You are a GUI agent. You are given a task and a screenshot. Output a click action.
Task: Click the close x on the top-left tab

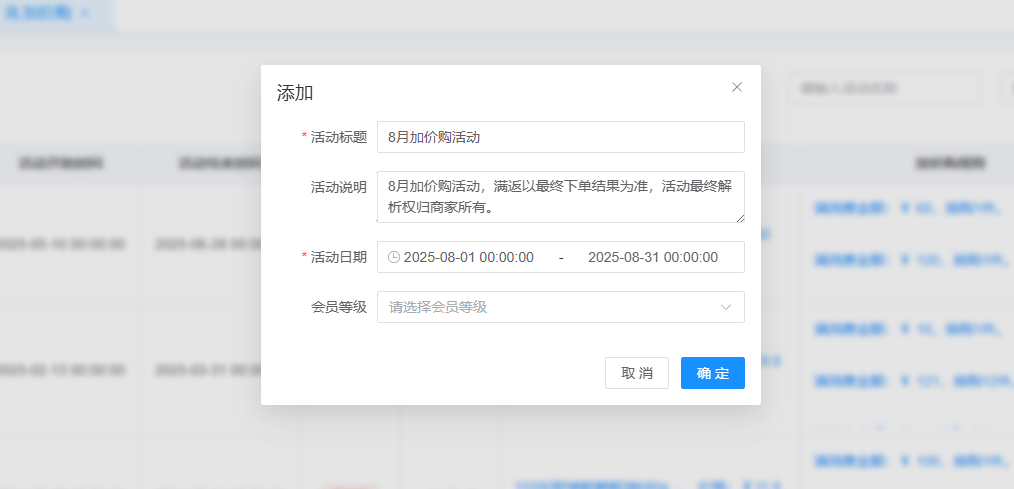pyautogui.click(x=86, y=13)
